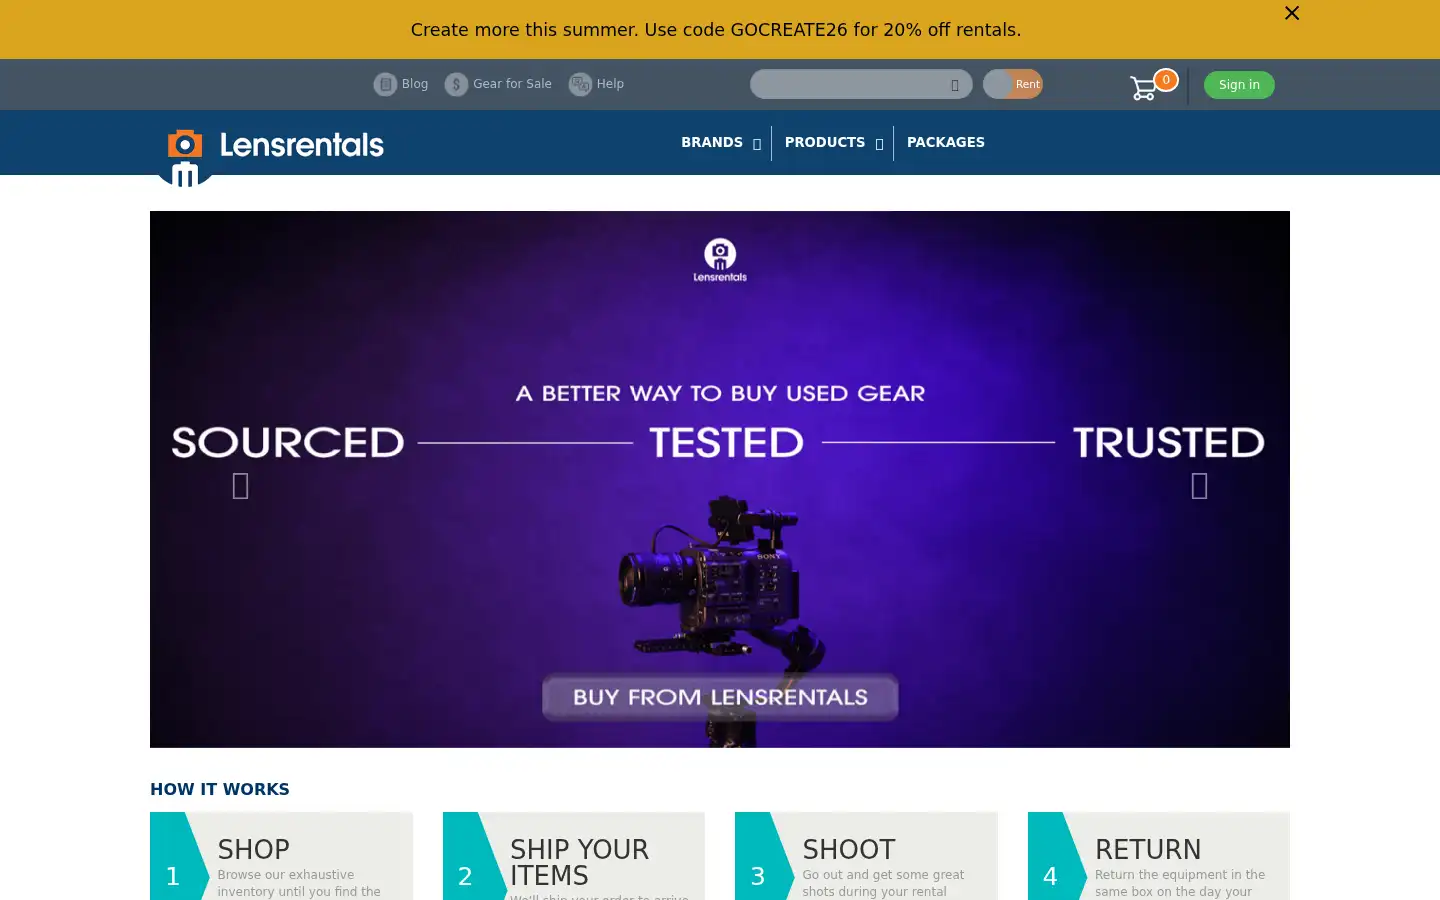This screenshot has width=1440, height=900.
Task: Click the Gear for Sale dollar icon
Action: coord(456,85)
